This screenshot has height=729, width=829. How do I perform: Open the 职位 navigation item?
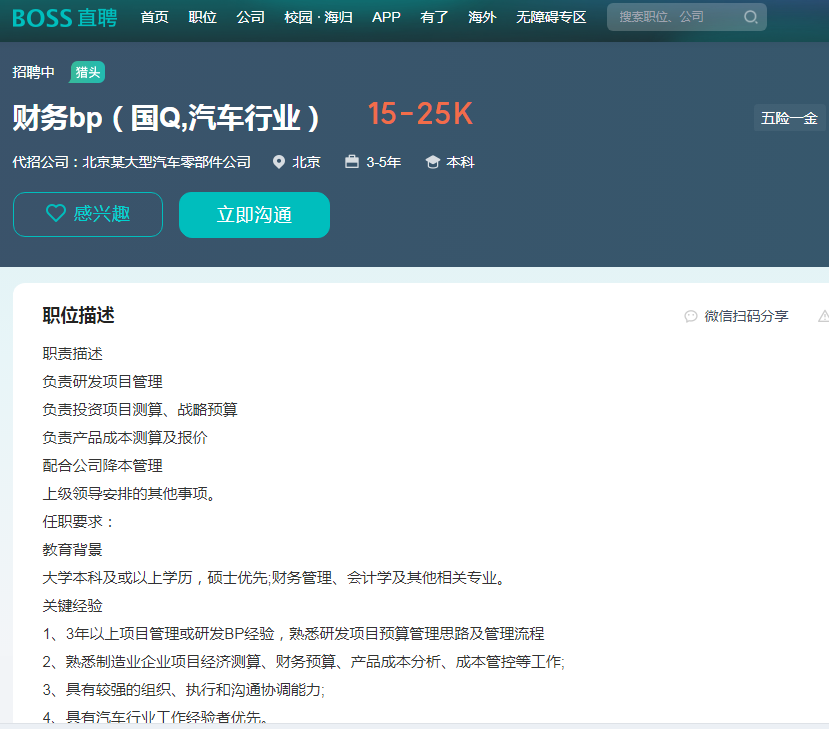coord(202,17)
